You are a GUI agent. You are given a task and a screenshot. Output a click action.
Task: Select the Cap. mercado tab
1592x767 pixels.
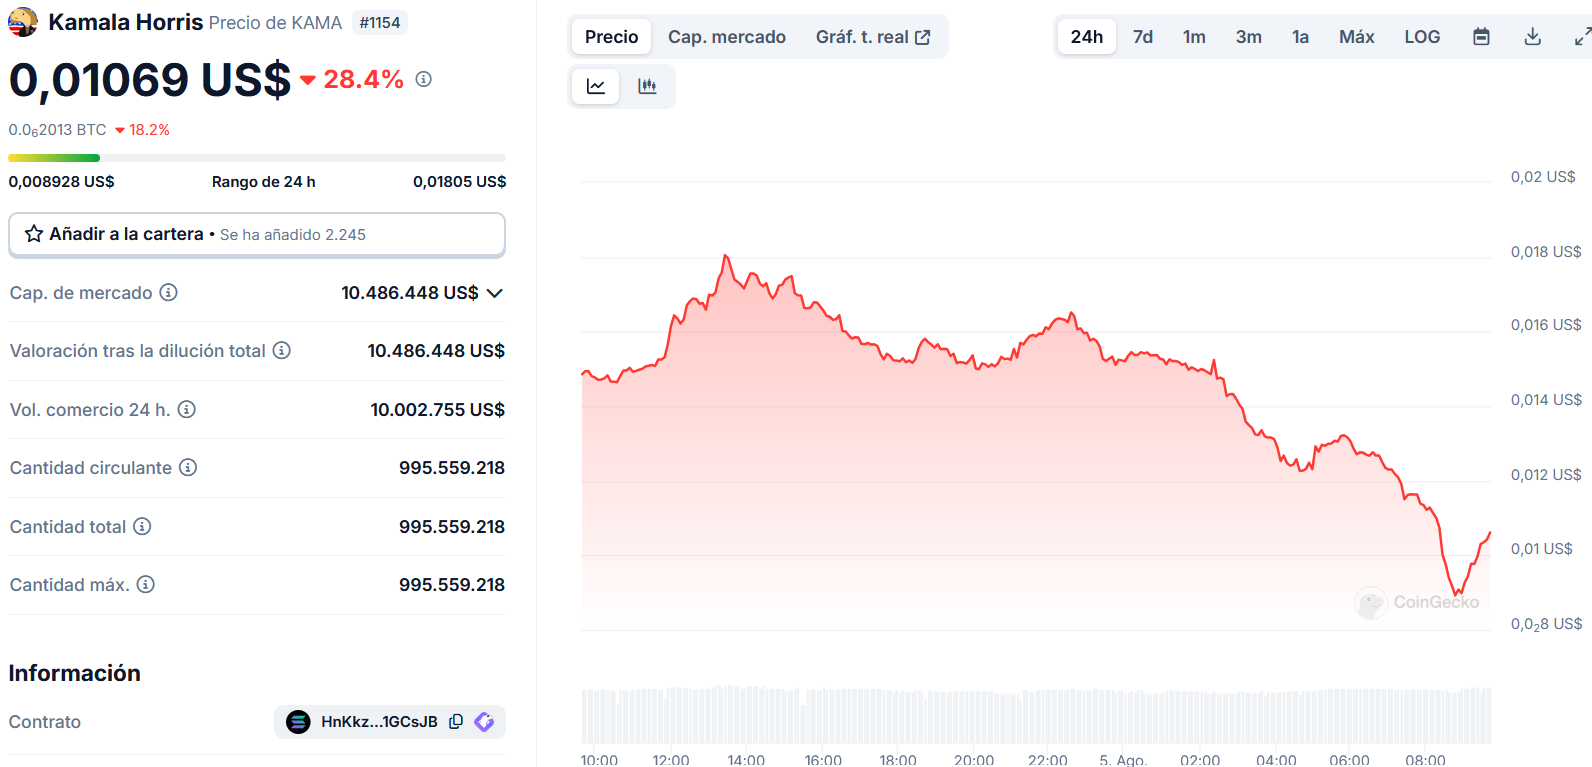pos(727,37)
